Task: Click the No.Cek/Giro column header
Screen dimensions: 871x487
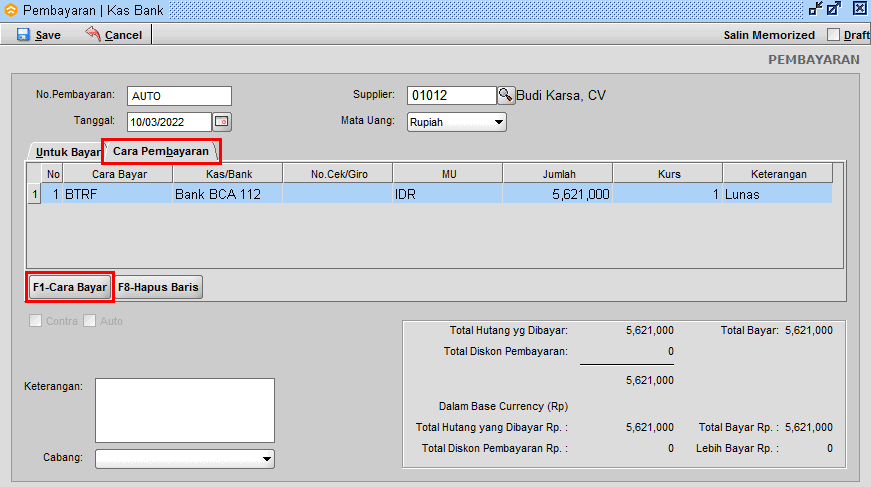Action: point(338,174)
